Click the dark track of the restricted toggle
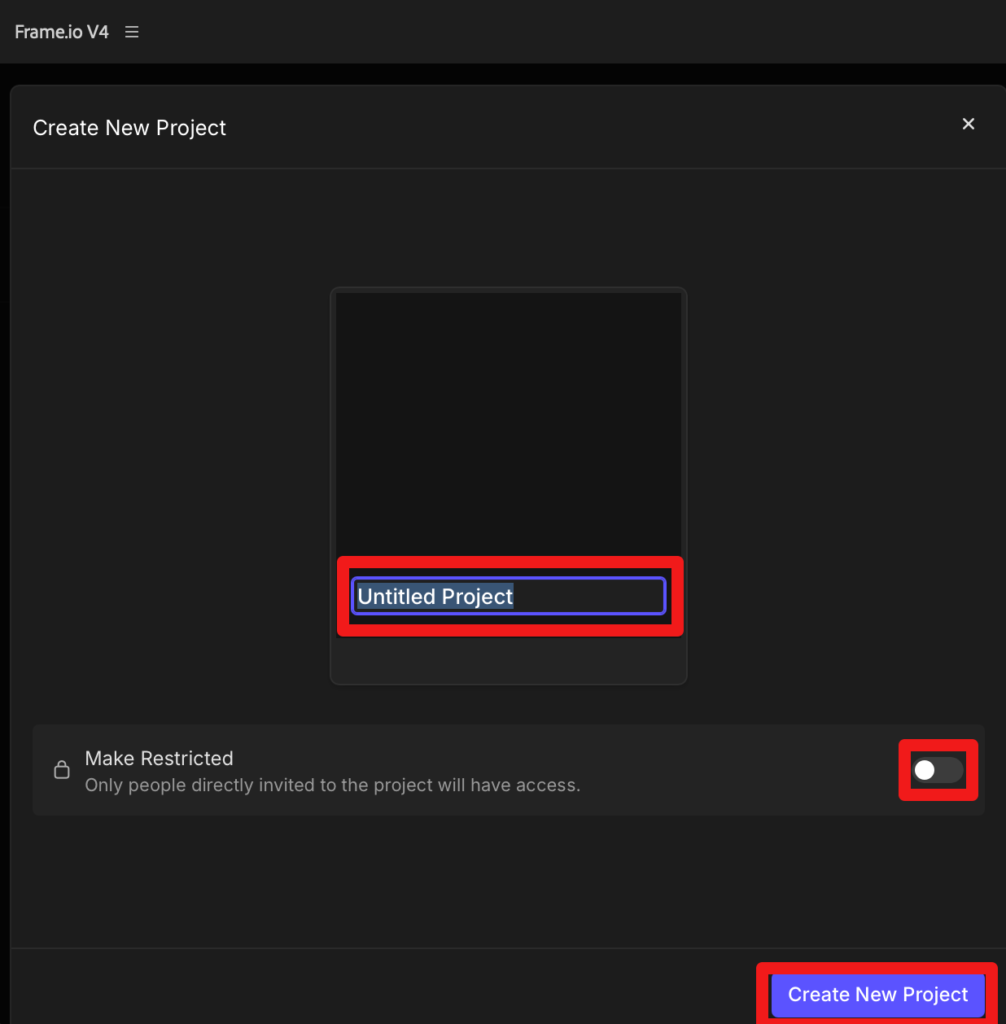The height and width of the screenshot is (1024, 1006). pyautogui.click(x=951, y=770)
